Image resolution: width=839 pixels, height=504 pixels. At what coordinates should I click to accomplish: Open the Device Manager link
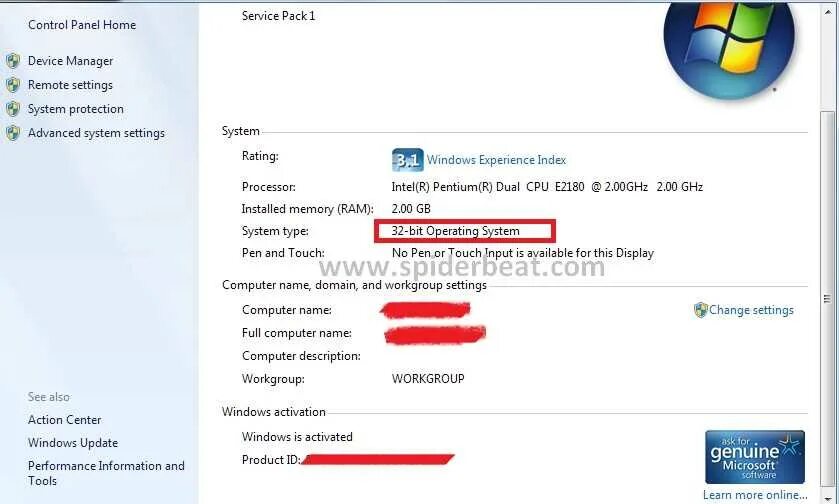(x=71, y=61)
